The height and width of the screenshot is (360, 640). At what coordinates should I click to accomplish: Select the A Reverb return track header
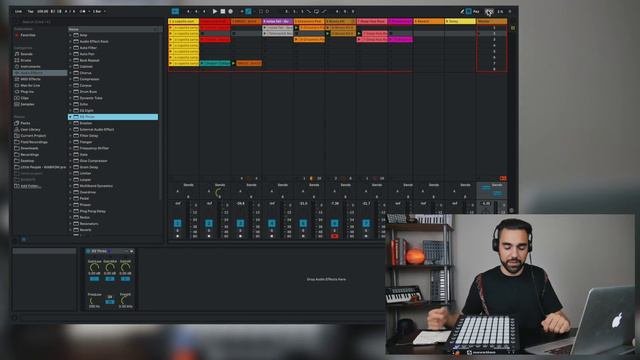pos(429,21)
